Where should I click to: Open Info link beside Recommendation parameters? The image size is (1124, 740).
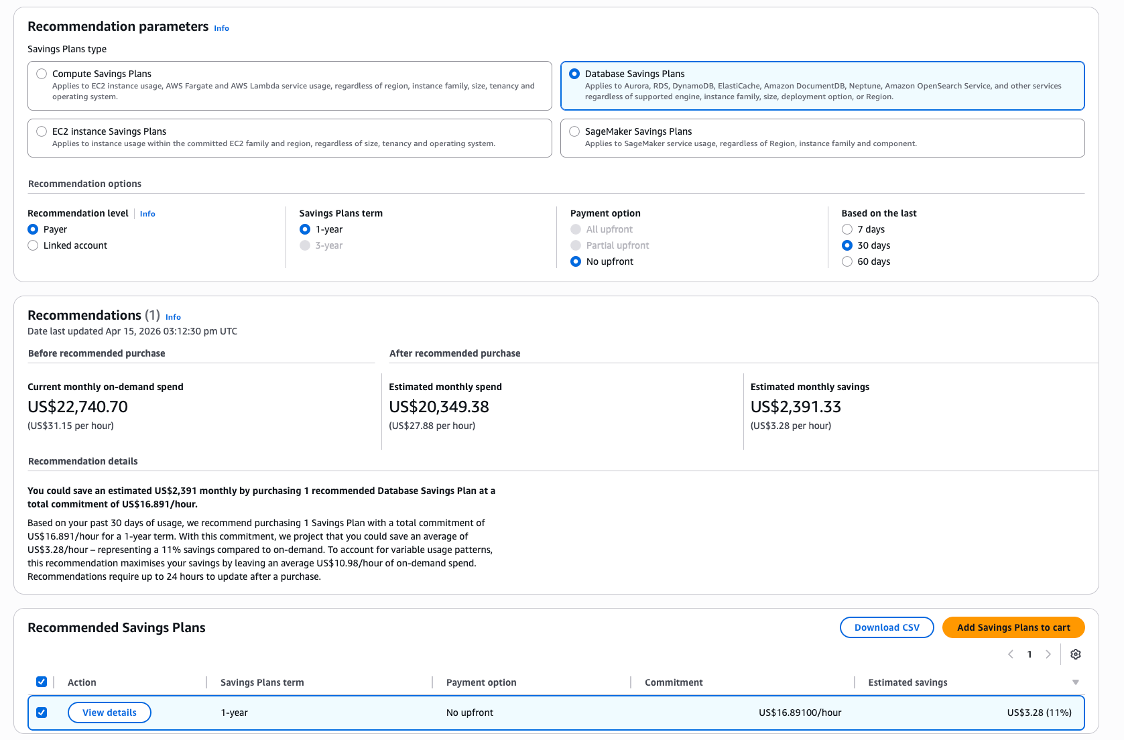tap(222, 28)
